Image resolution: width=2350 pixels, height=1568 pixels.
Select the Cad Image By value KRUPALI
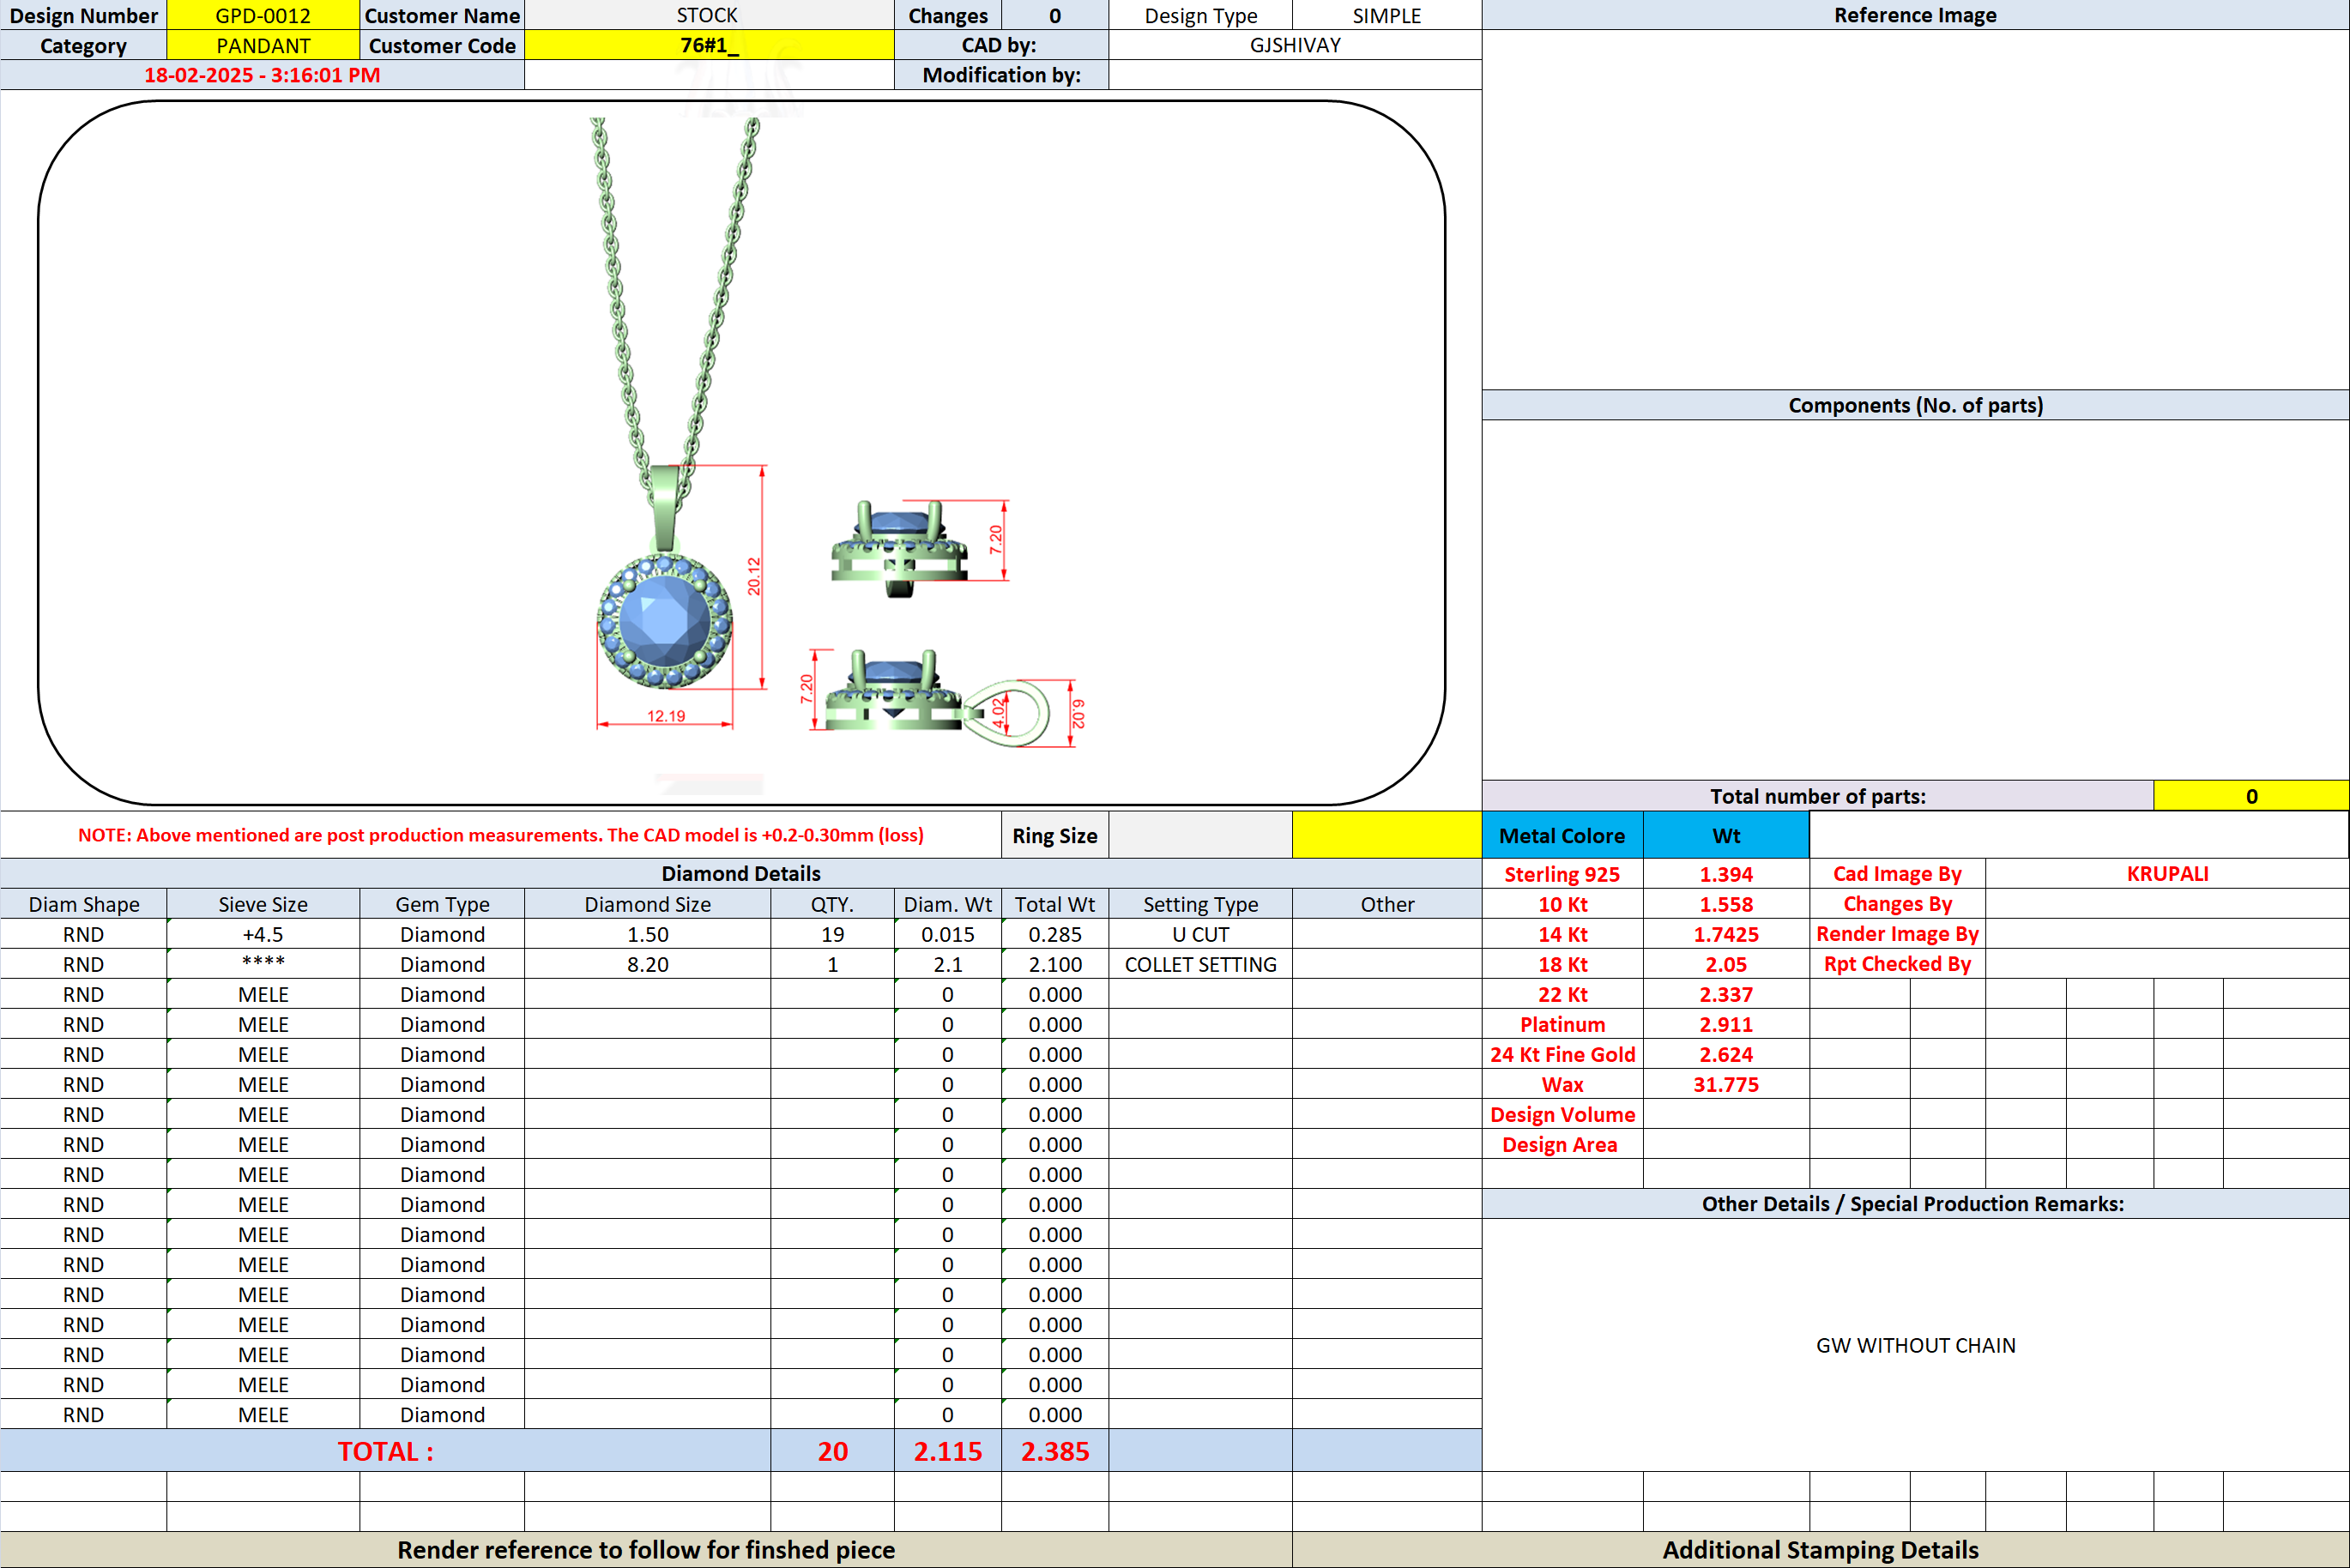tap(2167, 873)
